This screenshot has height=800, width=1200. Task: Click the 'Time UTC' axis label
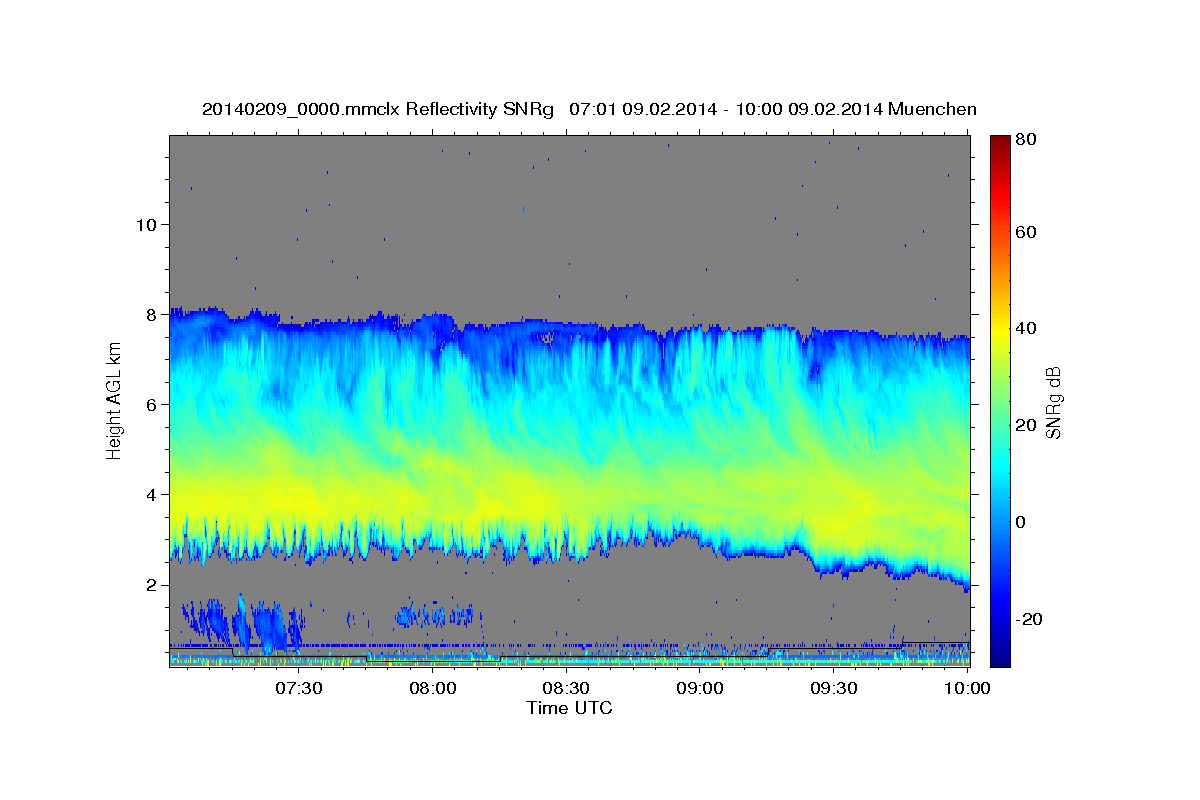tap(569, 708)
